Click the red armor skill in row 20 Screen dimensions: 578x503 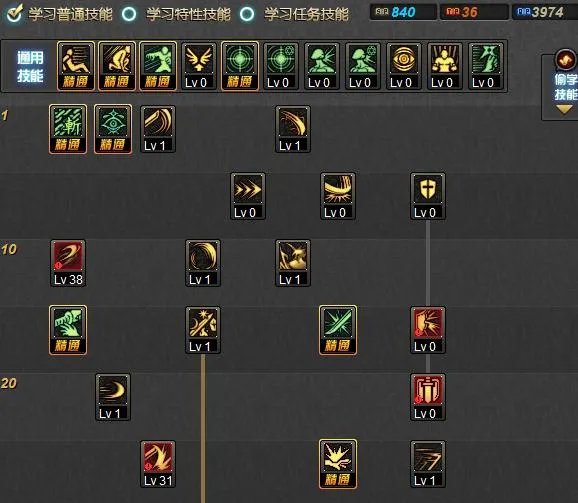(x=428, y=397)
